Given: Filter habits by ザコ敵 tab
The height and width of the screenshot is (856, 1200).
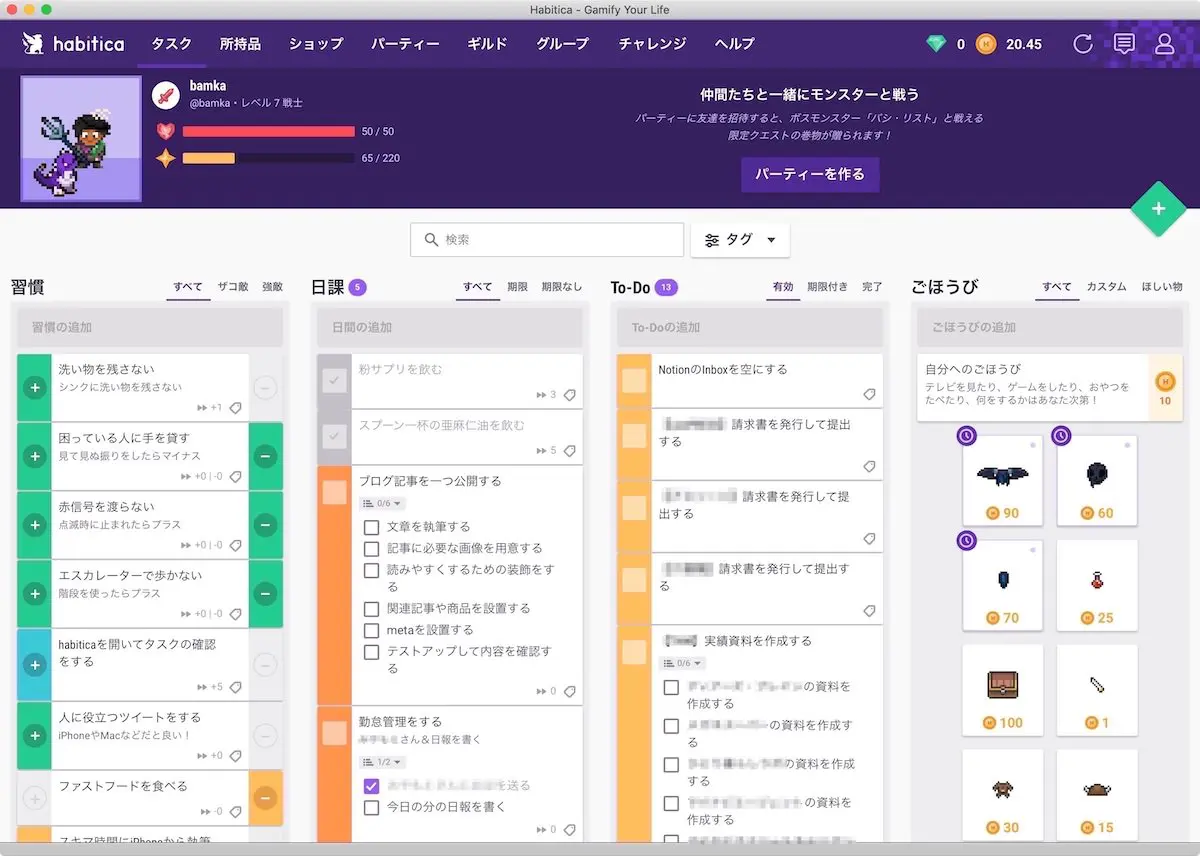Looking at the screenshot, I should 233,287.
